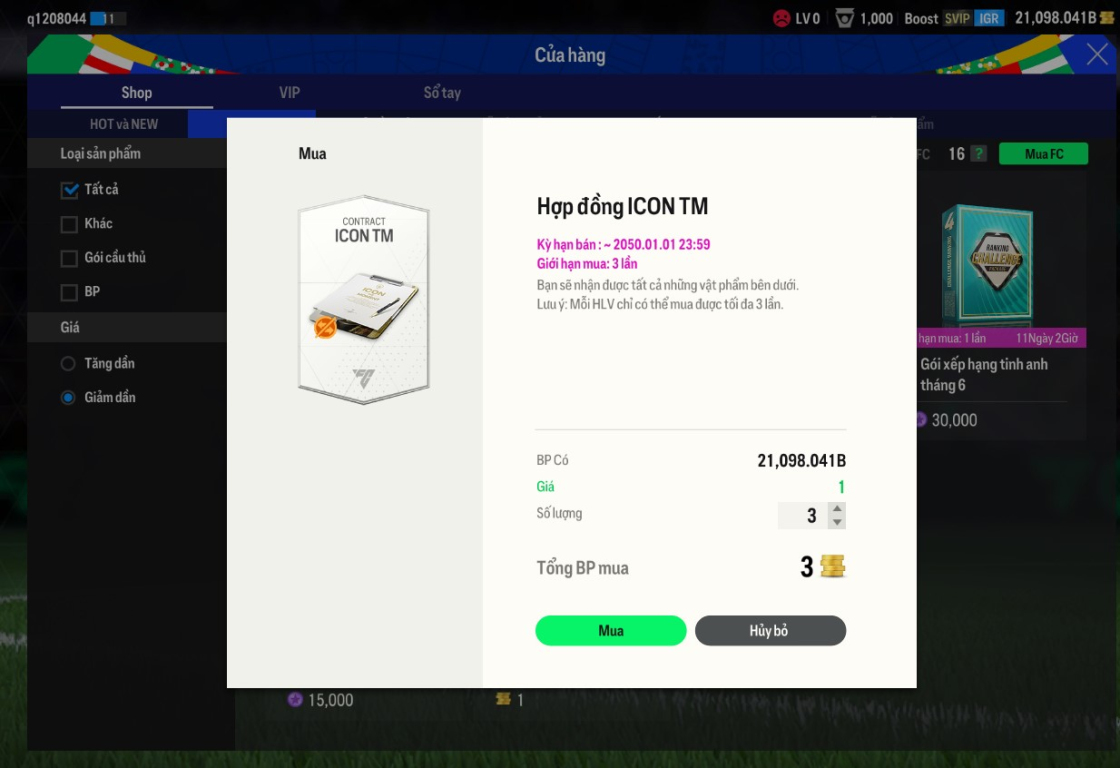Click the SVIP boost badge
The width and height of the screenshot is (1120, 768).
click(956, 19)
